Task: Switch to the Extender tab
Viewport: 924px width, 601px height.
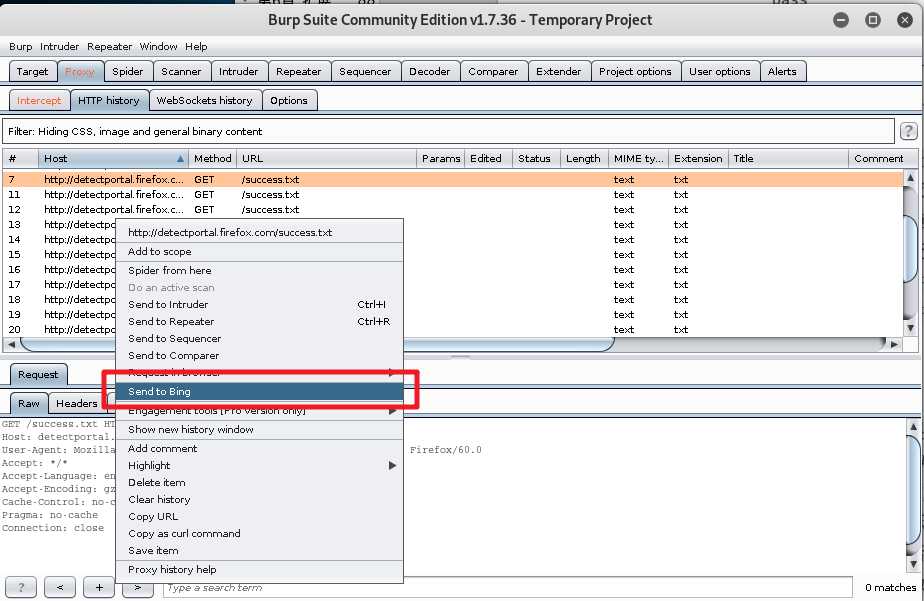Action: click(x=559, y=71)
